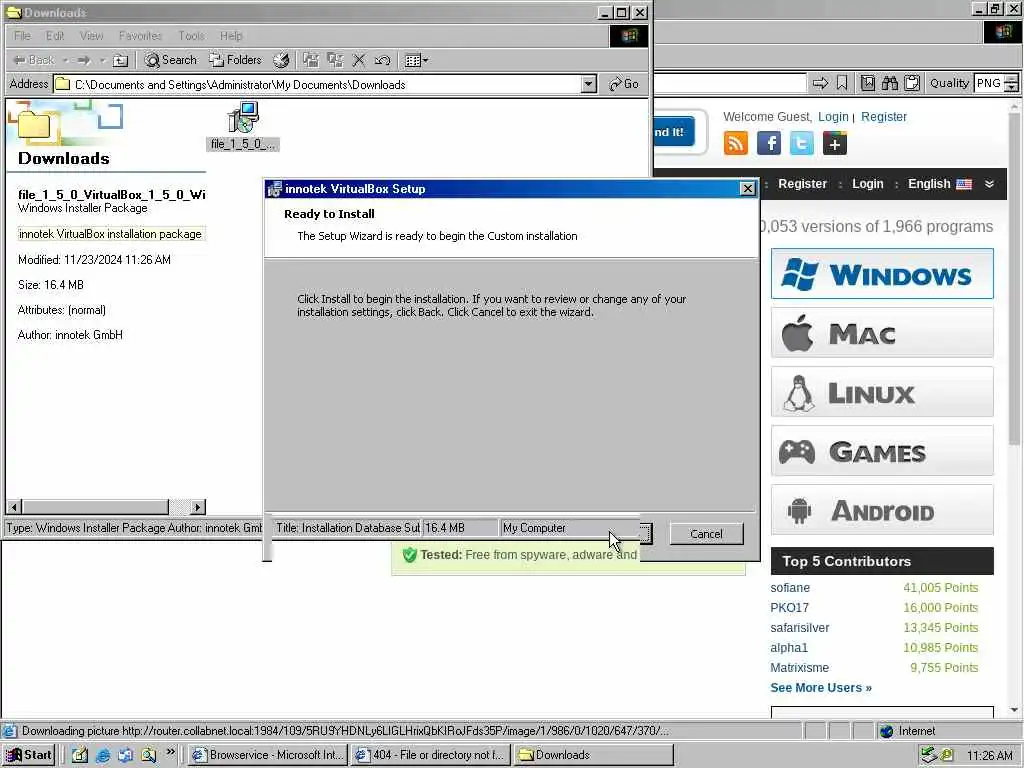This screenshot has width=1024, height=768.
Task: Click the clipboard icon in the browser toolbar
Action: pyautogui.click(x=912, y=83)
